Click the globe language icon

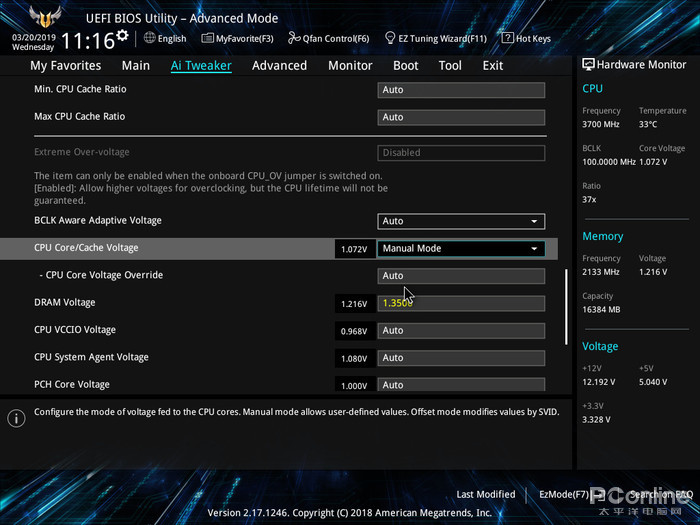[150, 38]
